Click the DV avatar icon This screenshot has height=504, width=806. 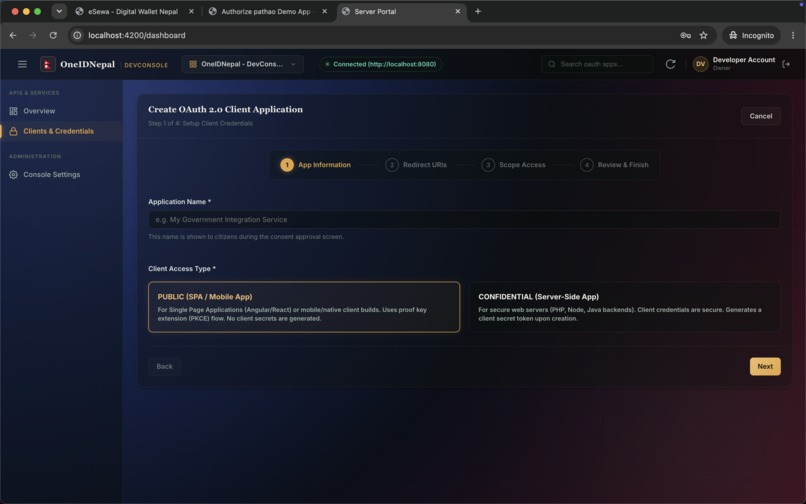(x=700, y=64)
